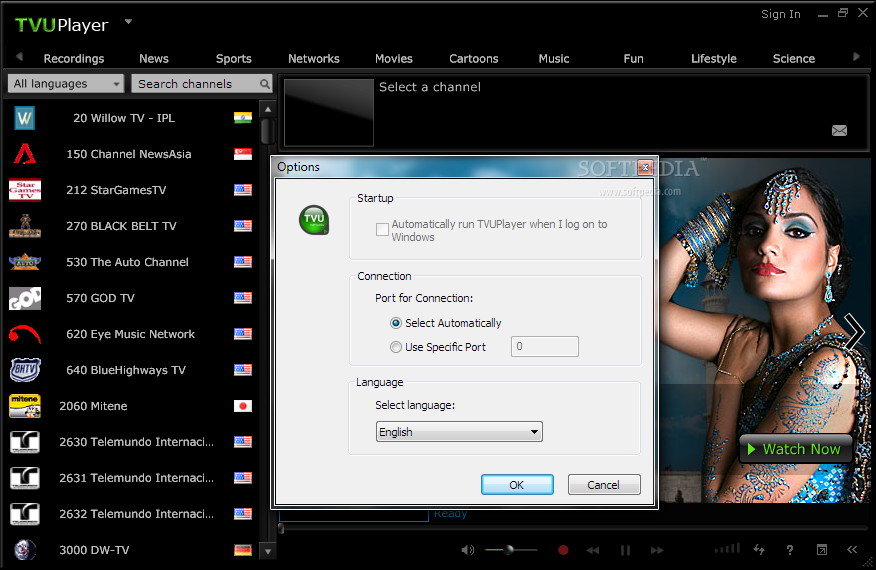Select channel 570 GOD TV
This screenshot has height=570, width=876.
pos(132,298)
